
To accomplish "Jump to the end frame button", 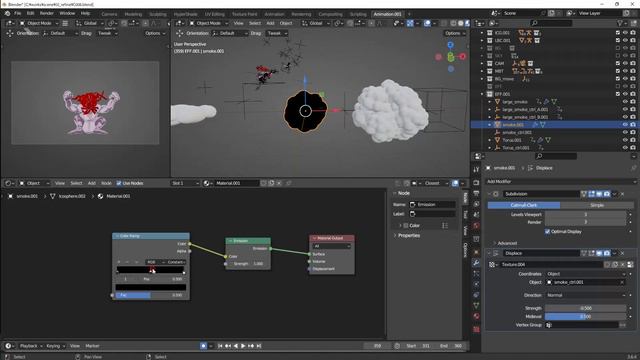I will [259, 346].
